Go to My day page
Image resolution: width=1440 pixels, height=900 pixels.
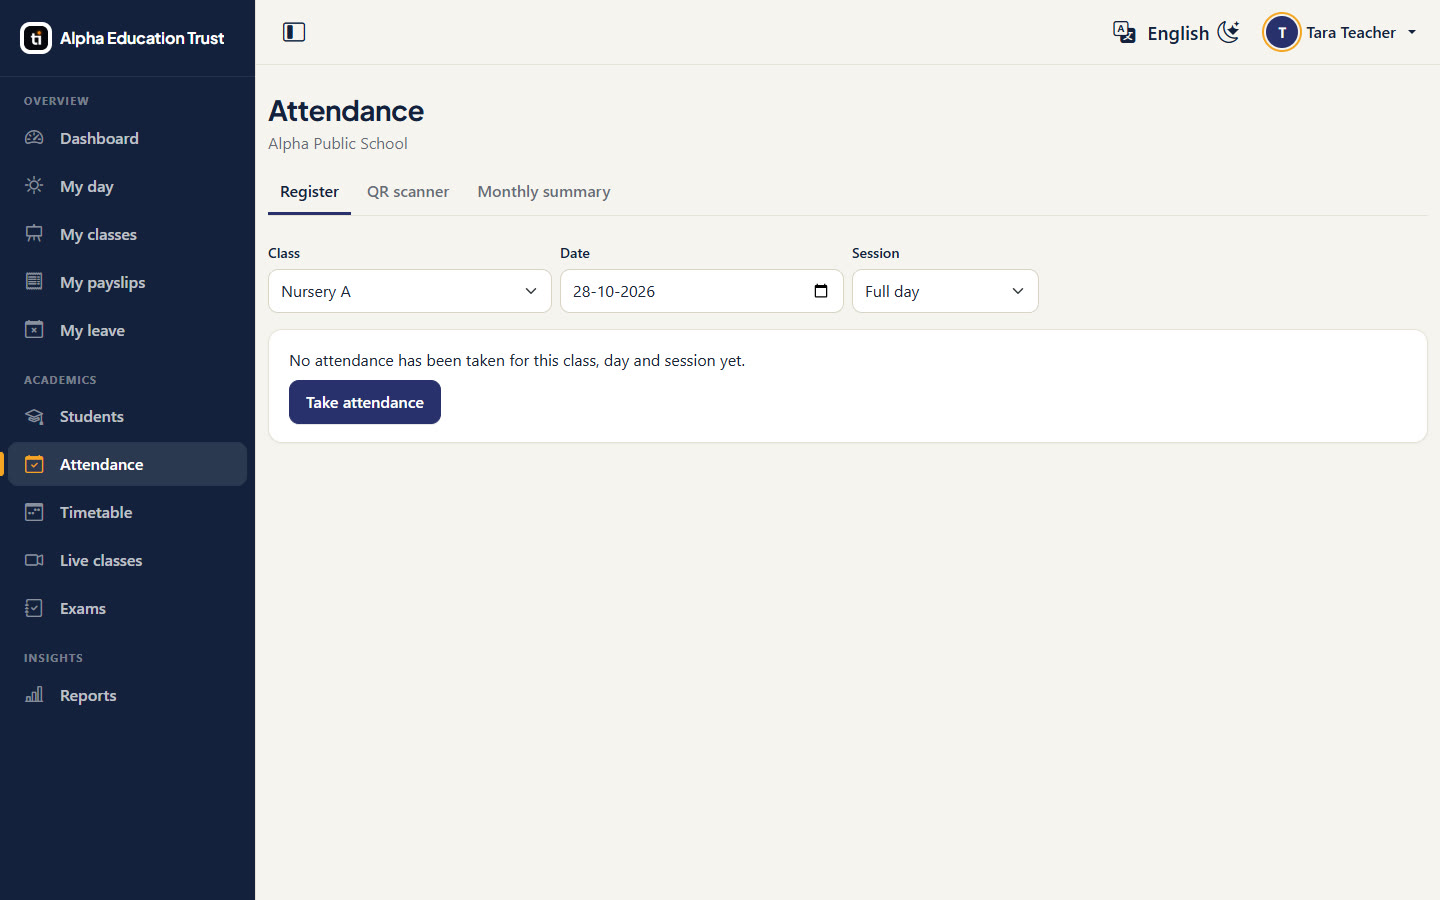(127, 186)
